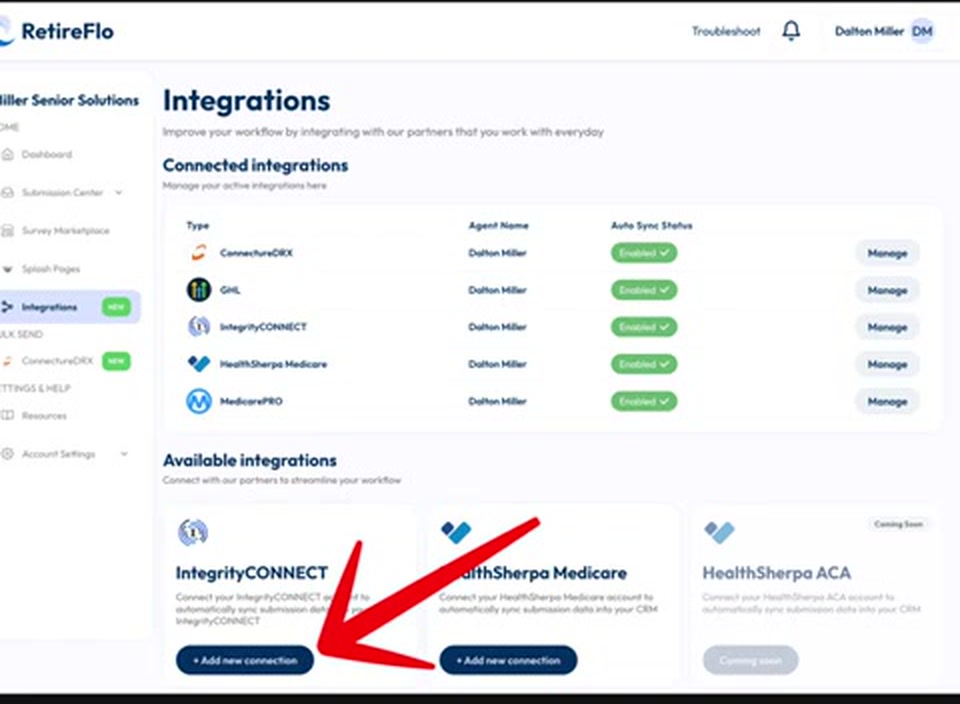
Task: Click the Available integrations heading
Action: pyautogui.click(x=250, y=460)
